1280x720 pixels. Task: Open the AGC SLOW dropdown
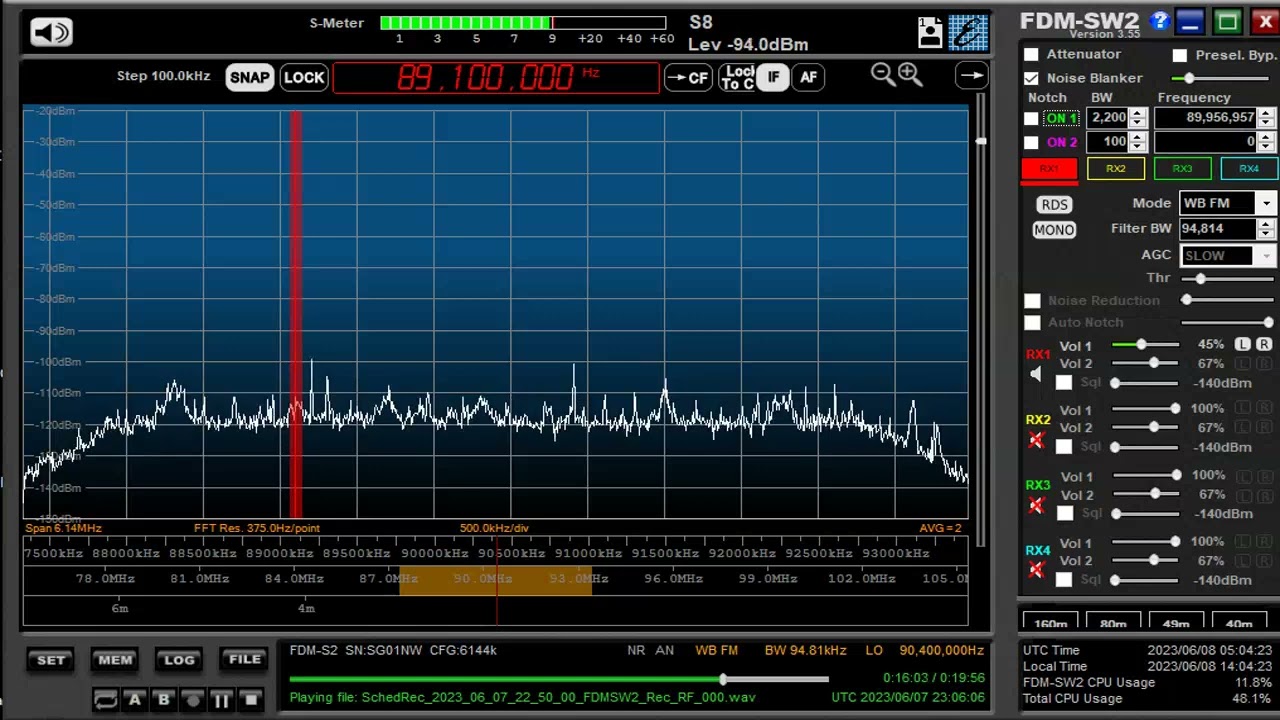(1266, 256)
